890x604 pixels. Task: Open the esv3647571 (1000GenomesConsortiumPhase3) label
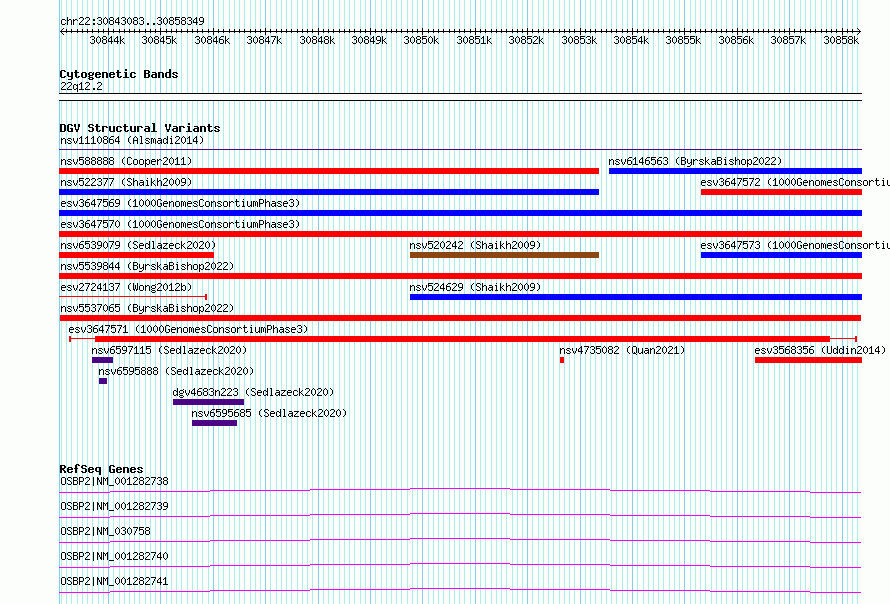click(x=188, y=329)
